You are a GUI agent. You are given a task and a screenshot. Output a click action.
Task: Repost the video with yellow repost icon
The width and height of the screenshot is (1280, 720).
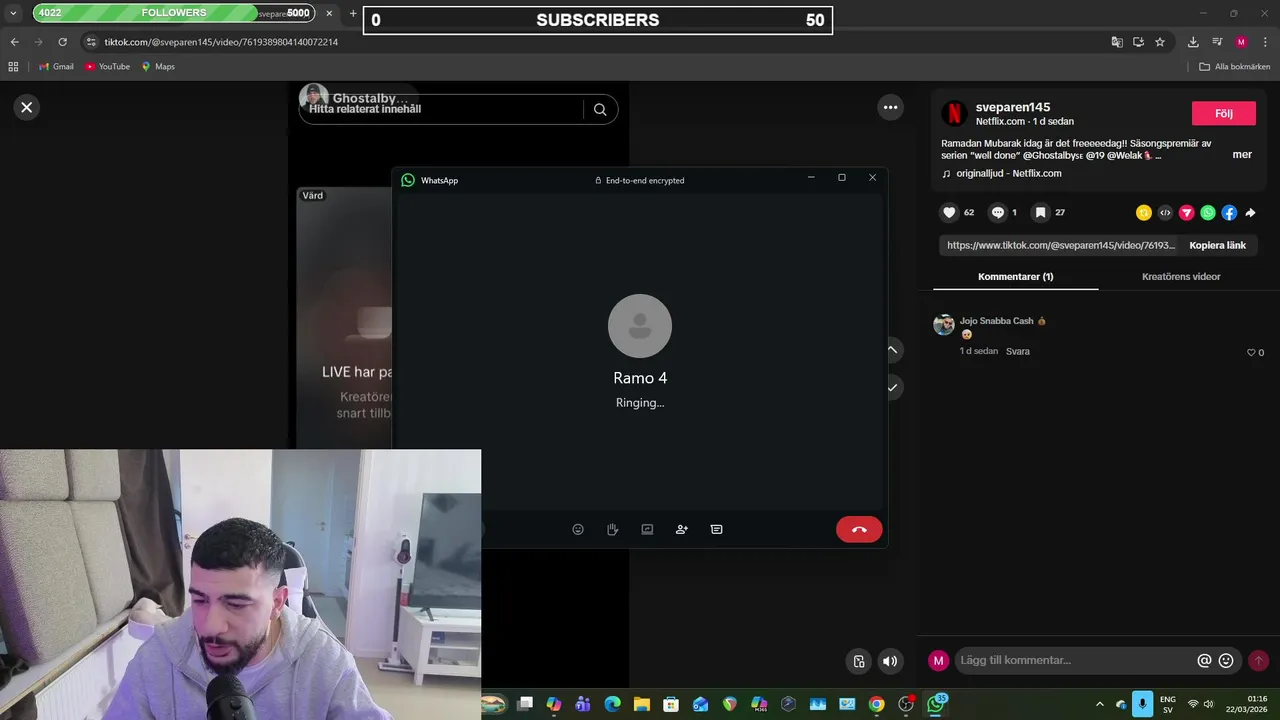point(1144,213)
